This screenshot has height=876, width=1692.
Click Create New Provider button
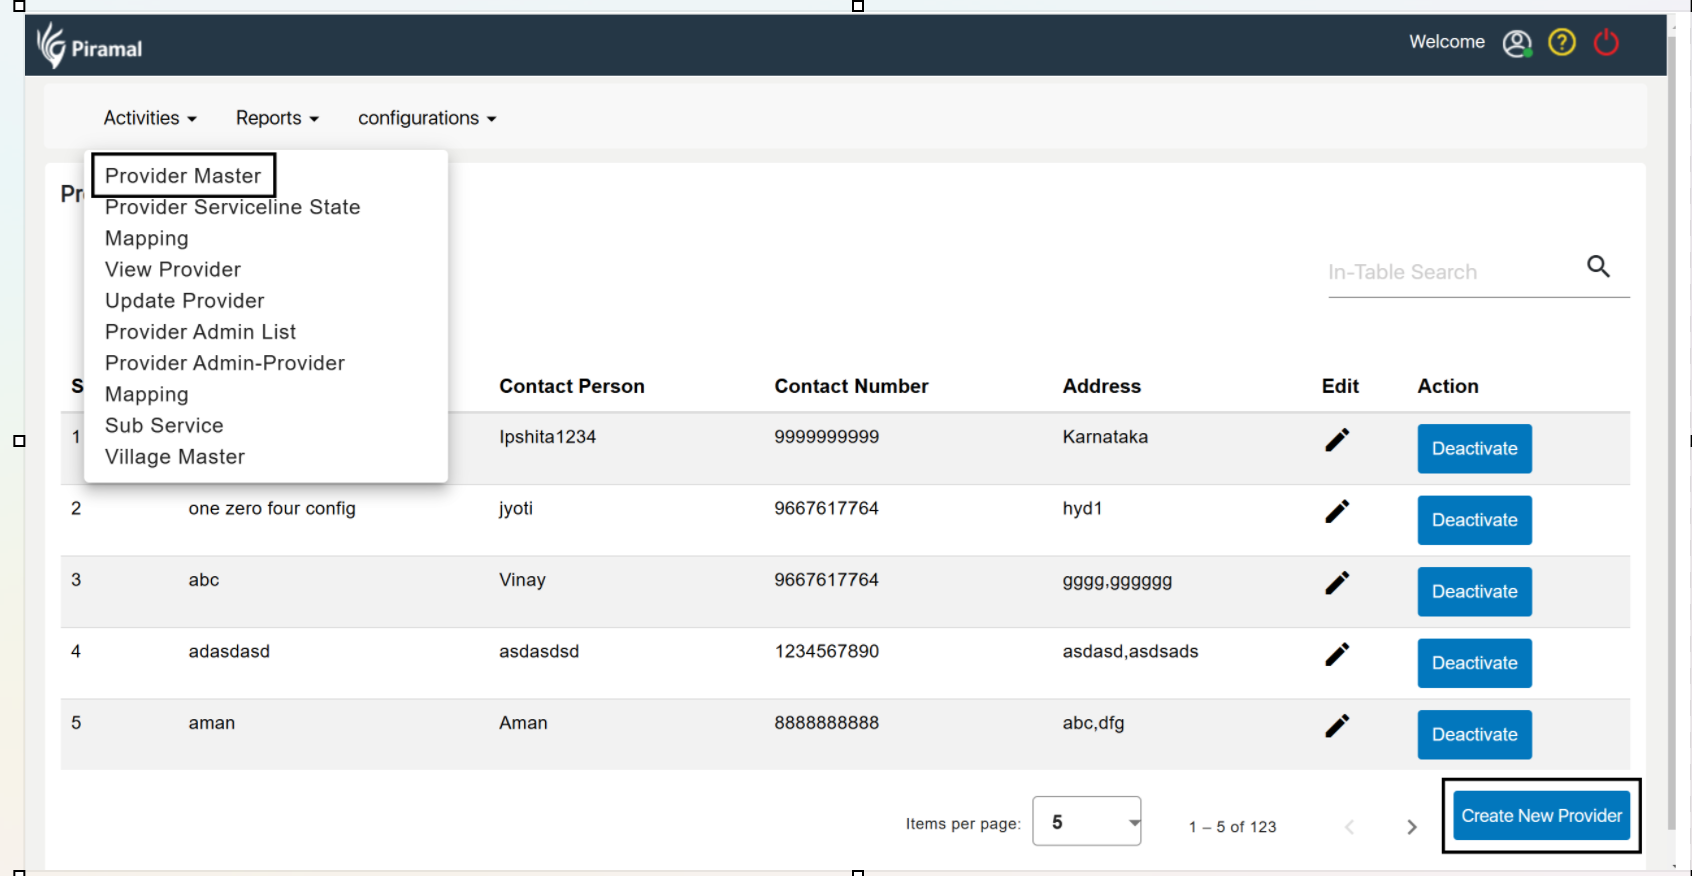tap(1541, 816)
